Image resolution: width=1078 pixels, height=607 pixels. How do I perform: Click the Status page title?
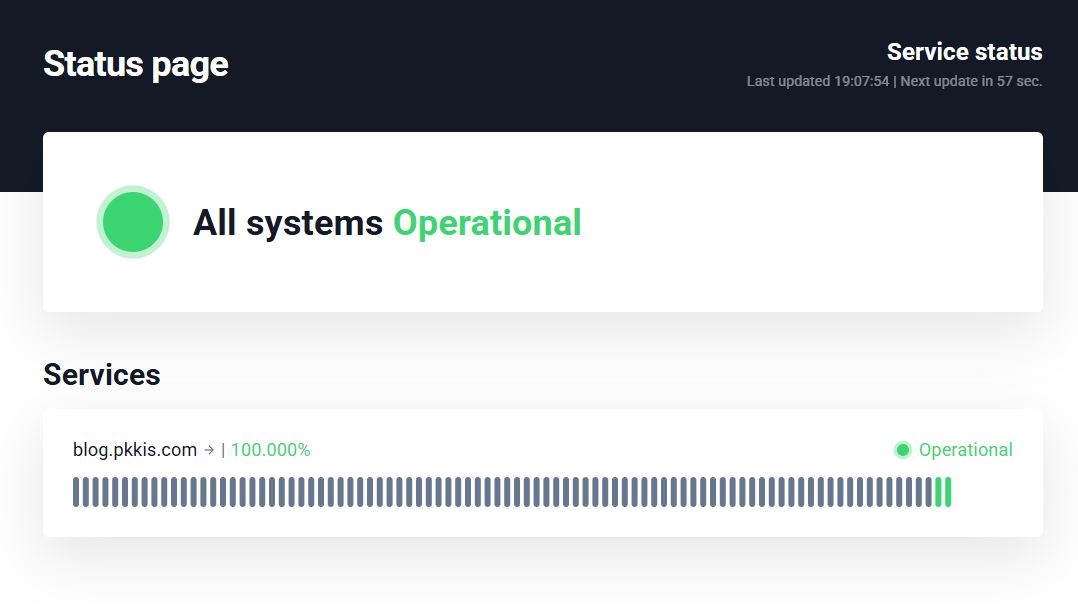click(136, 64)
